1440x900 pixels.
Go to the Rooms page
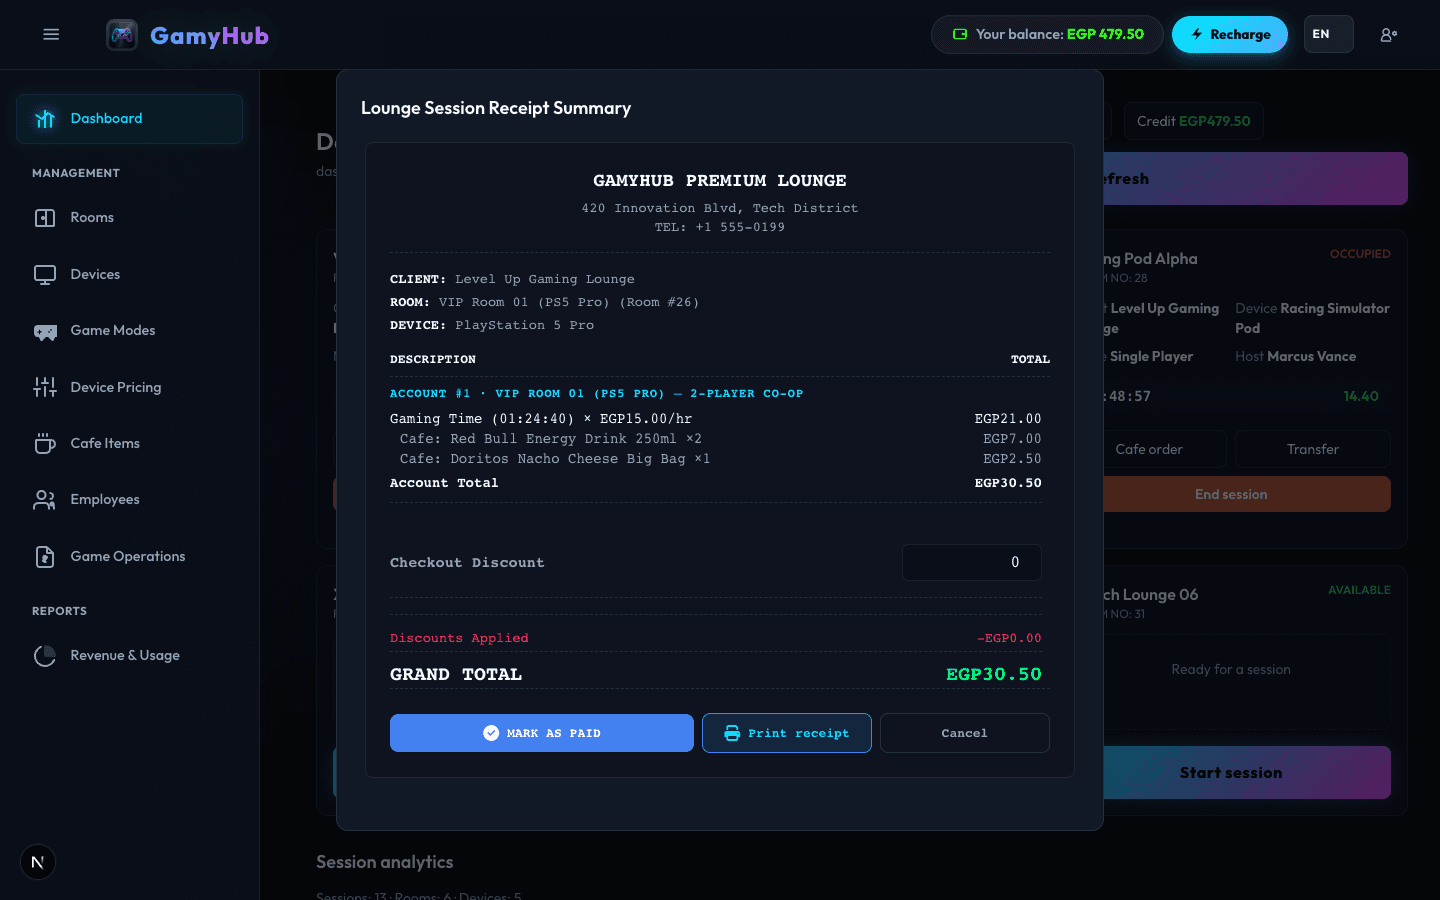coord(129,218)
